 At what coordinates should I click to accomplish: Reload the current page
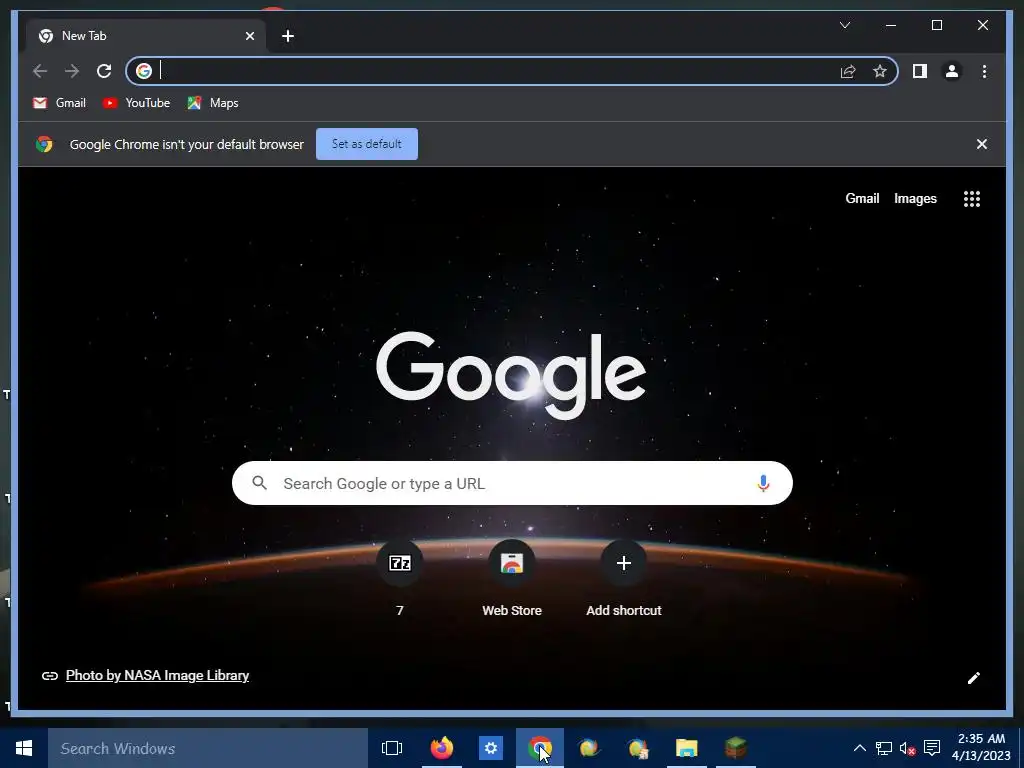pos(104,71)
